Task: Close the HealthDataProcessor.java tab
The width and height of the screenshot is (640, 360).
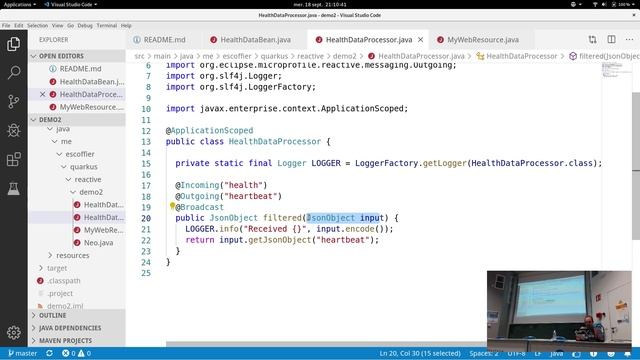Action: click(x=420, y=40)
